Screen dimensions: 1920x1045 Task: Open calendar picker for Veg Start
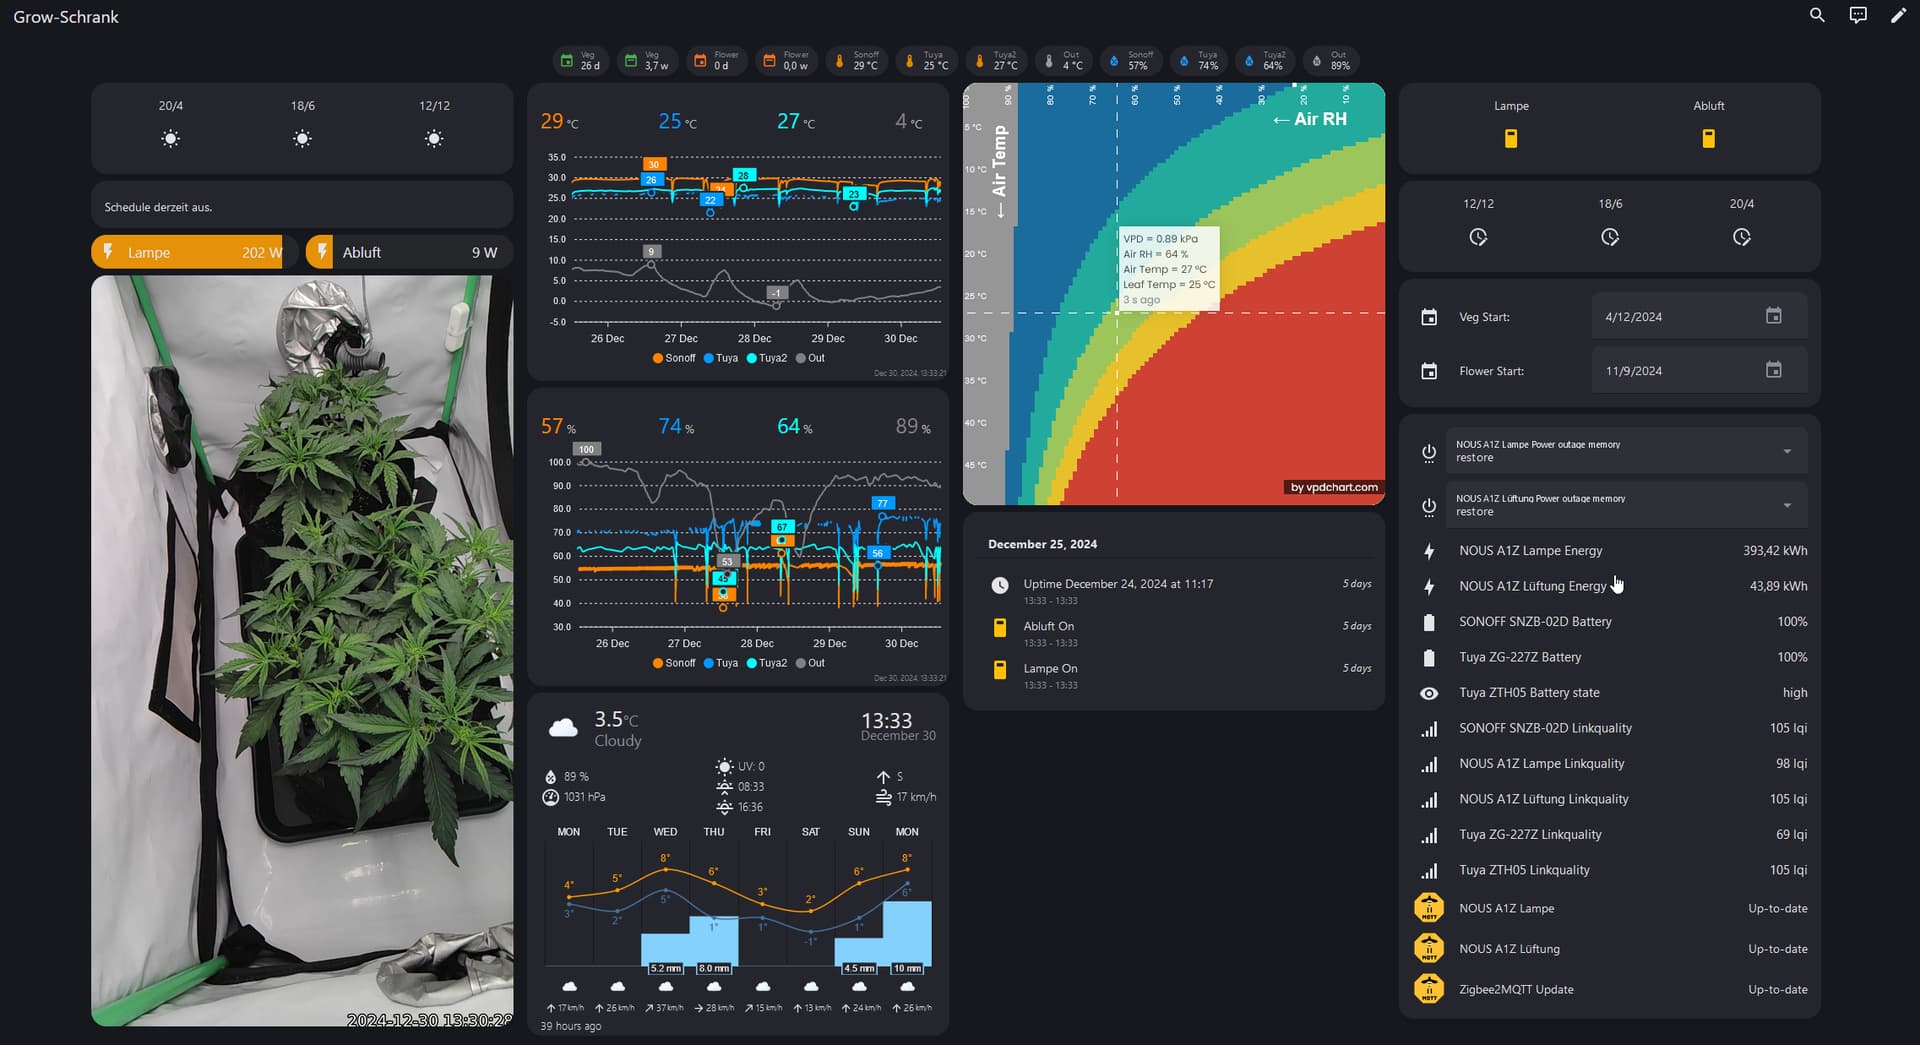(1773, 316)
